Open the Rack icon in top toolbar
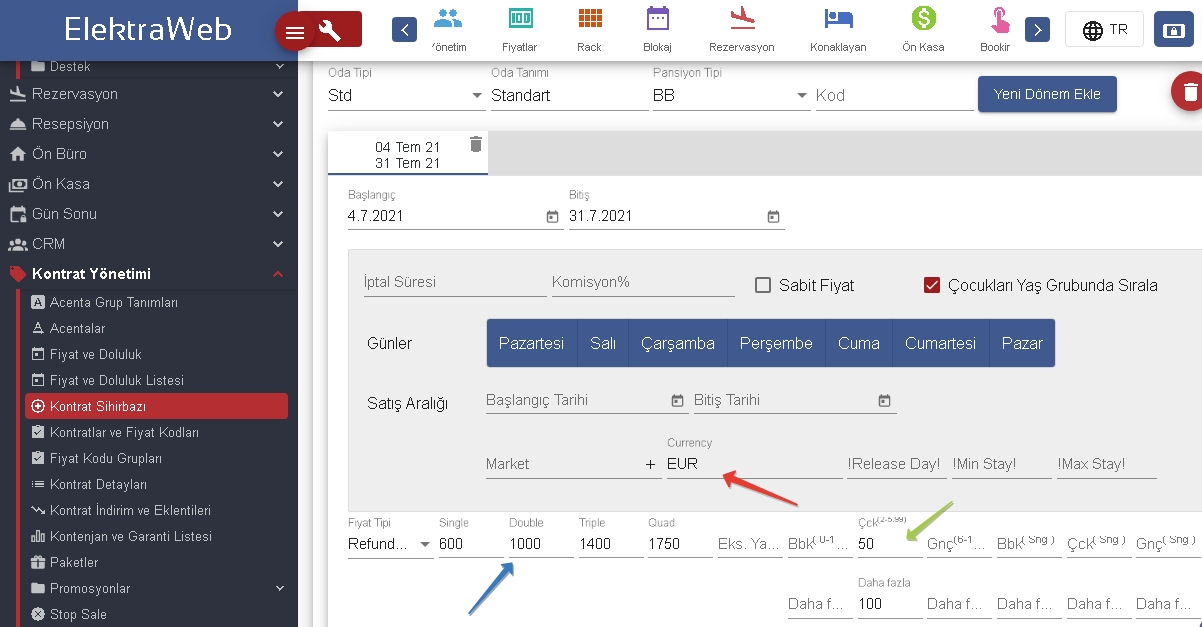The image size is (1202, 627). tap(589, 19)
